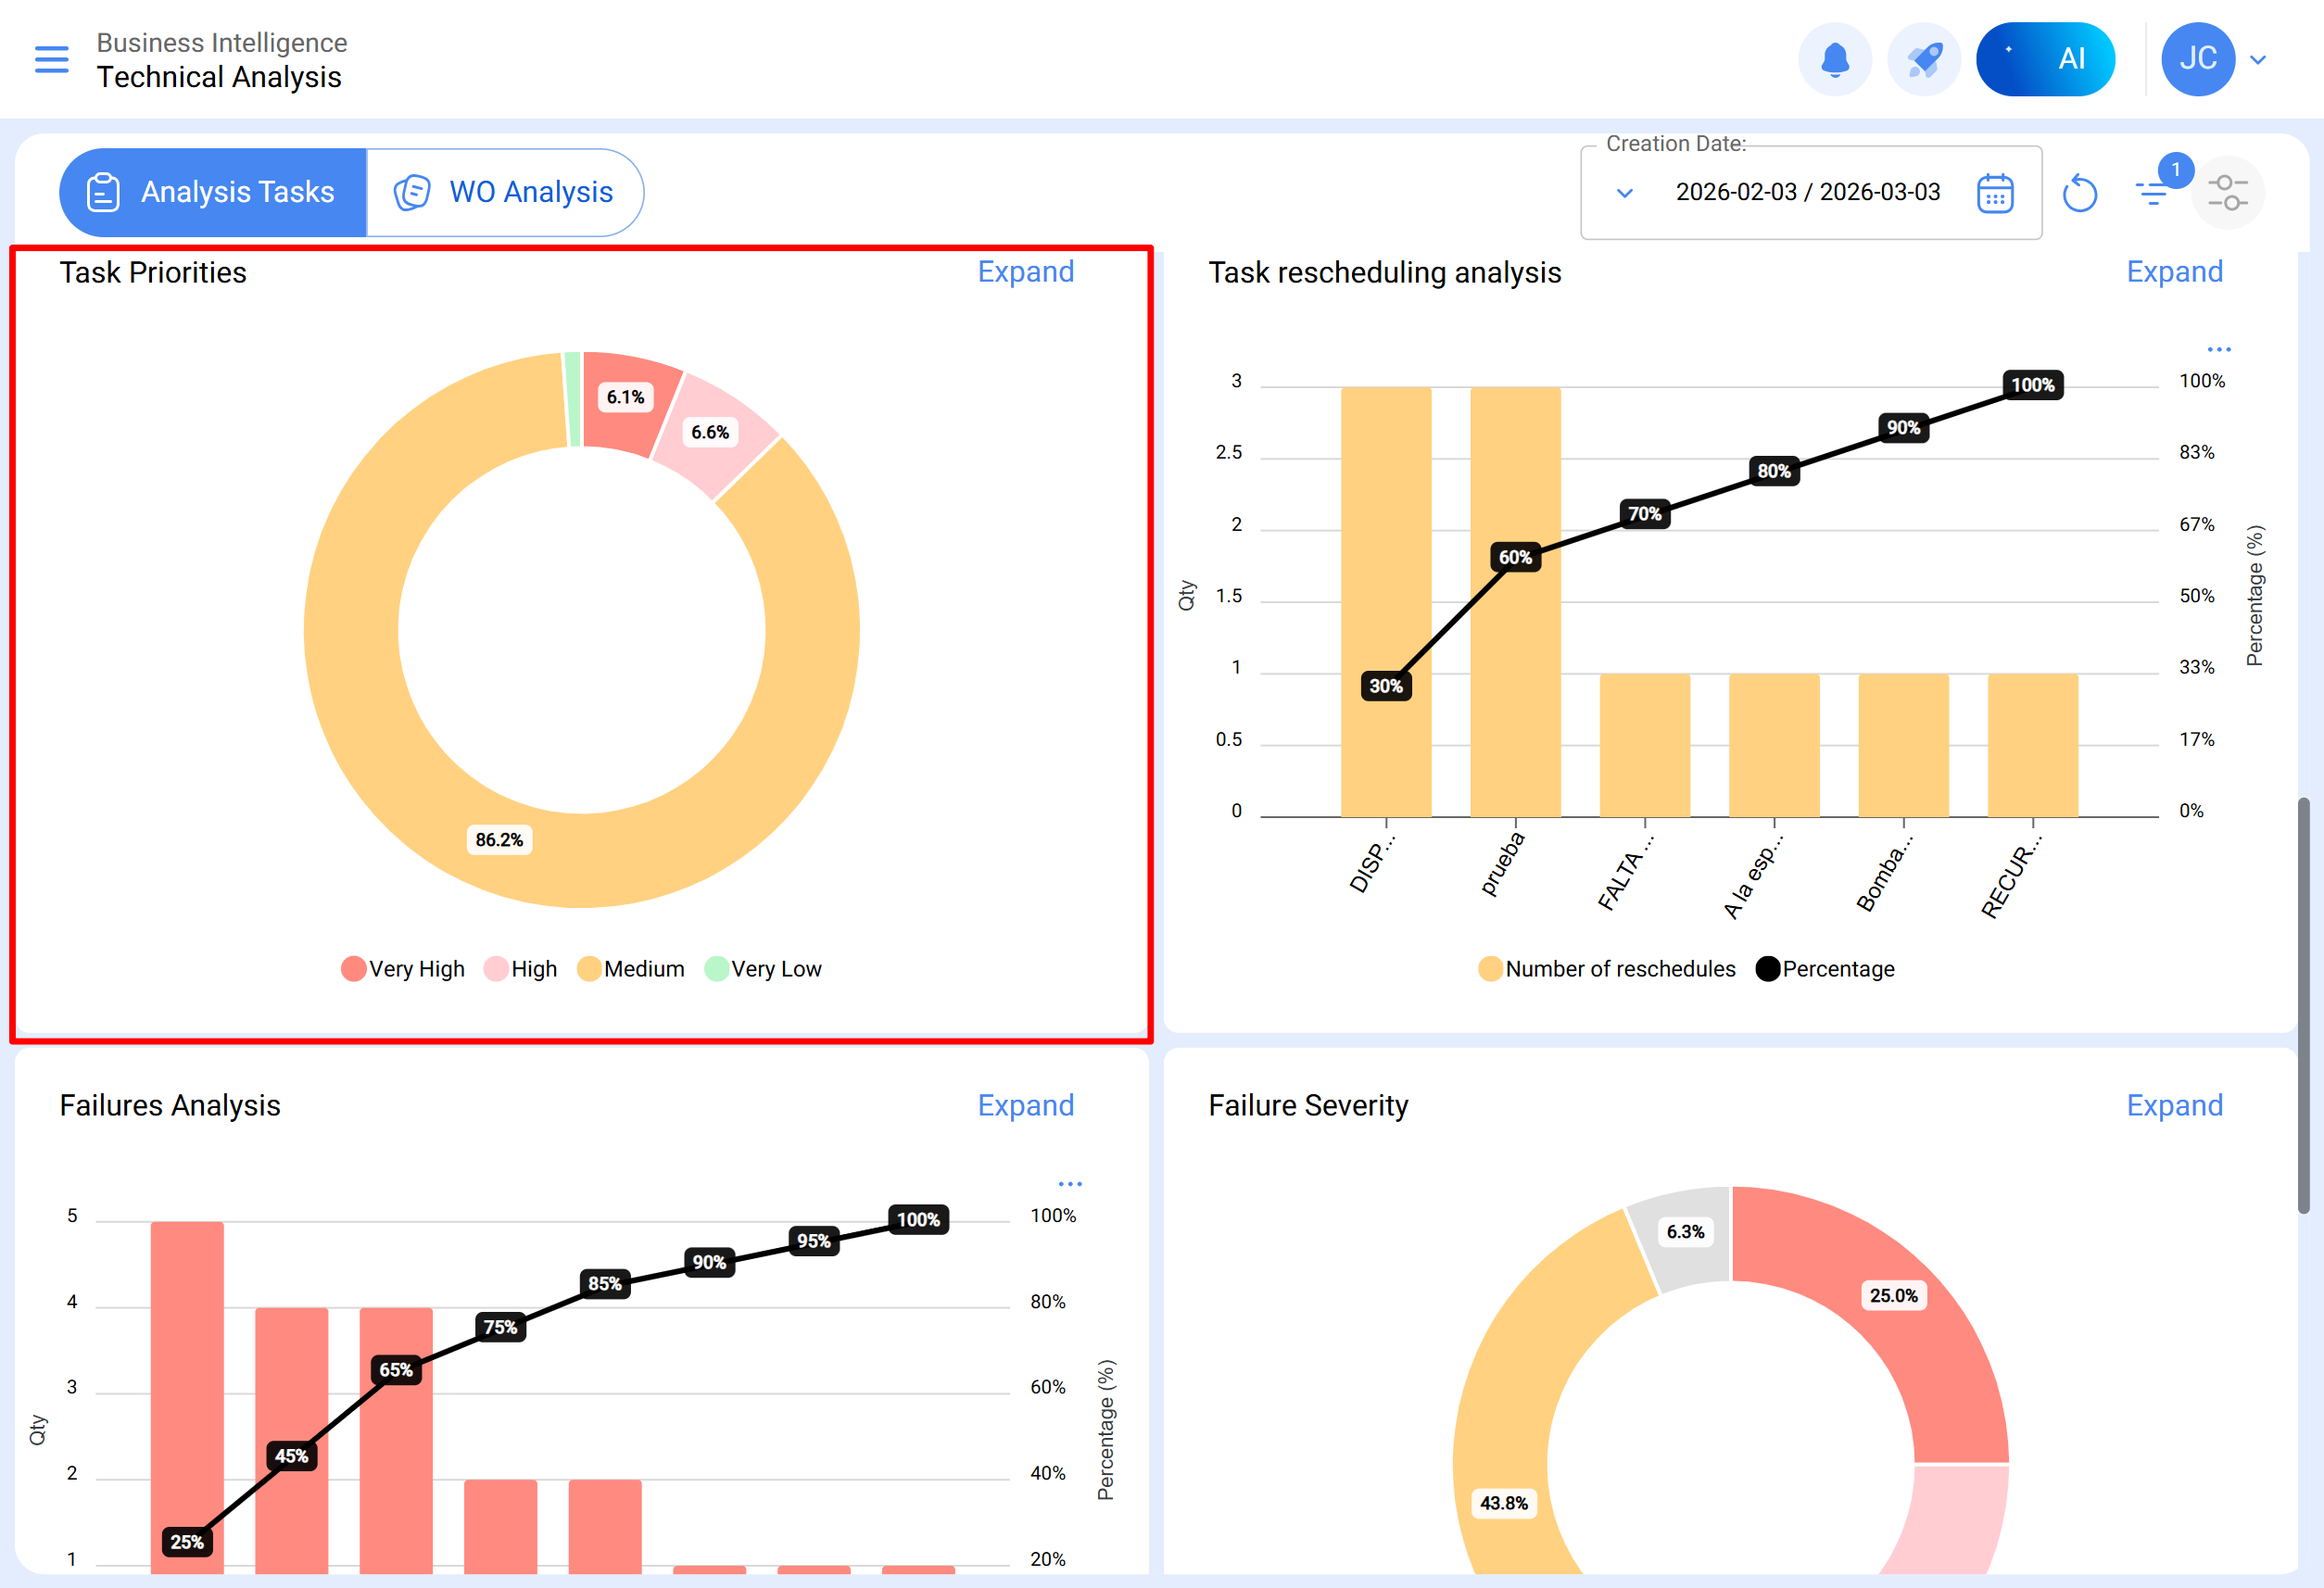Screen dimensions: 2324x1588
Task: Toggle Very High legend series visibility
Action: 403,969
